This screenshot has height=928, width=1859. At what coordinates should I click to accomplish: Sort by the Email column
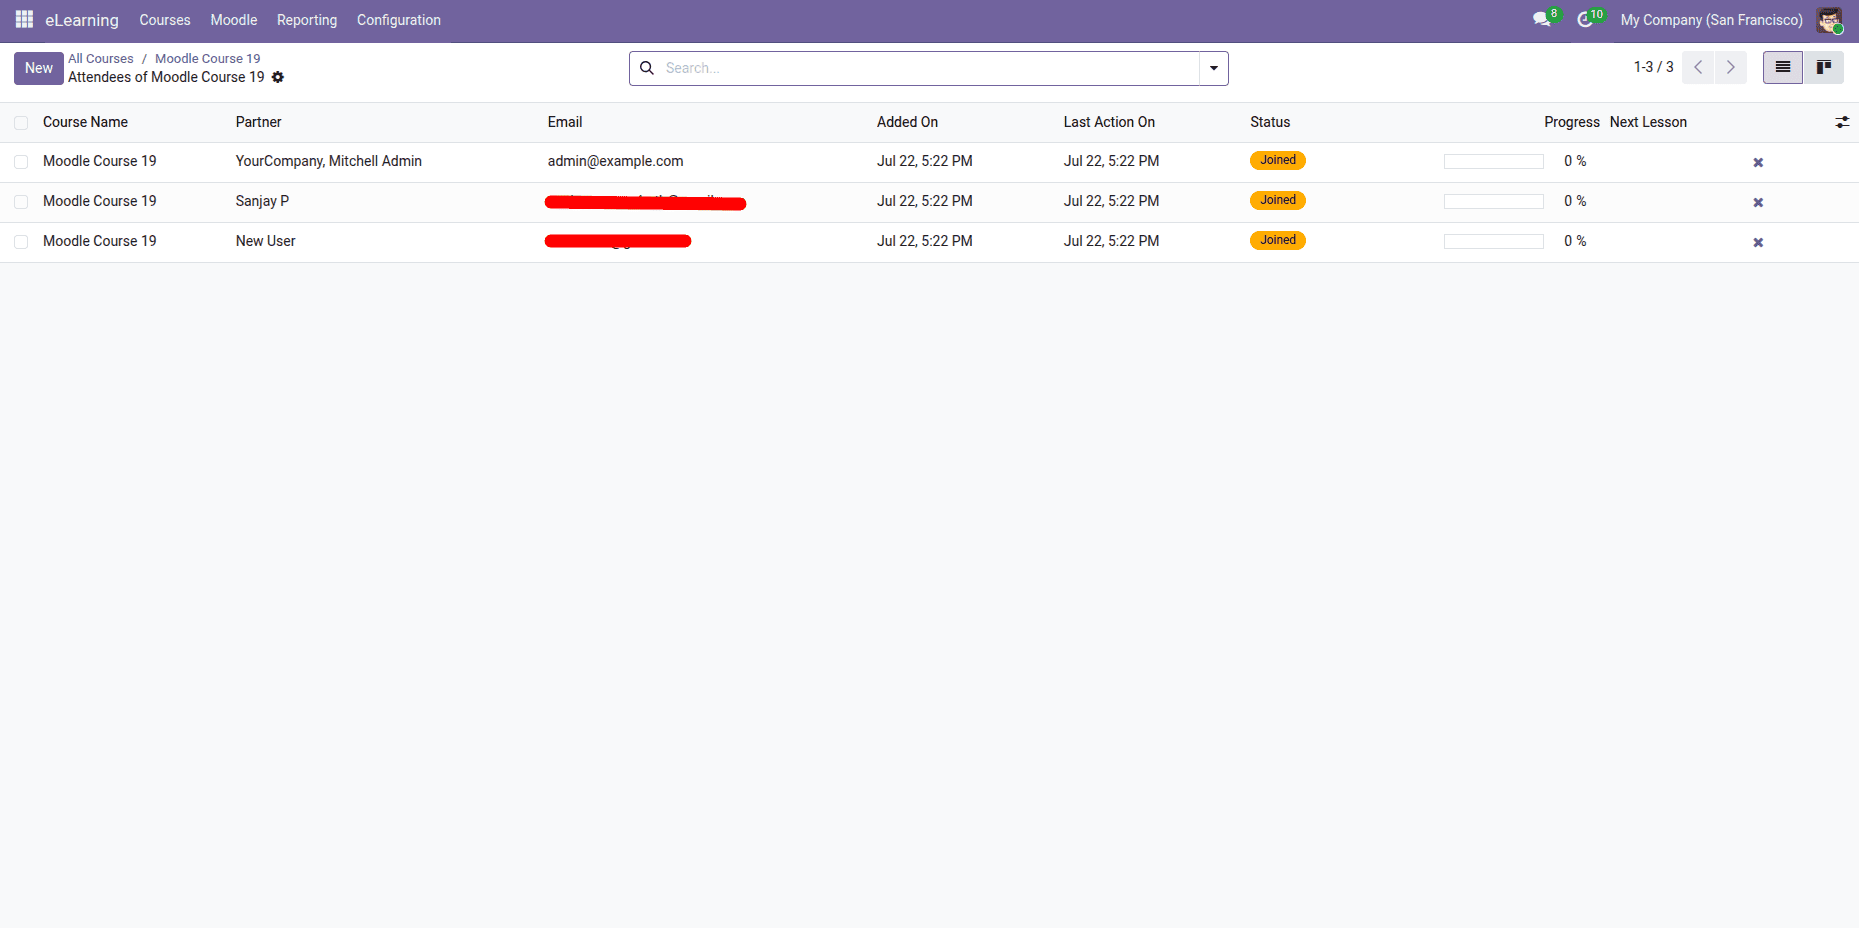click(x=565, y=122)
